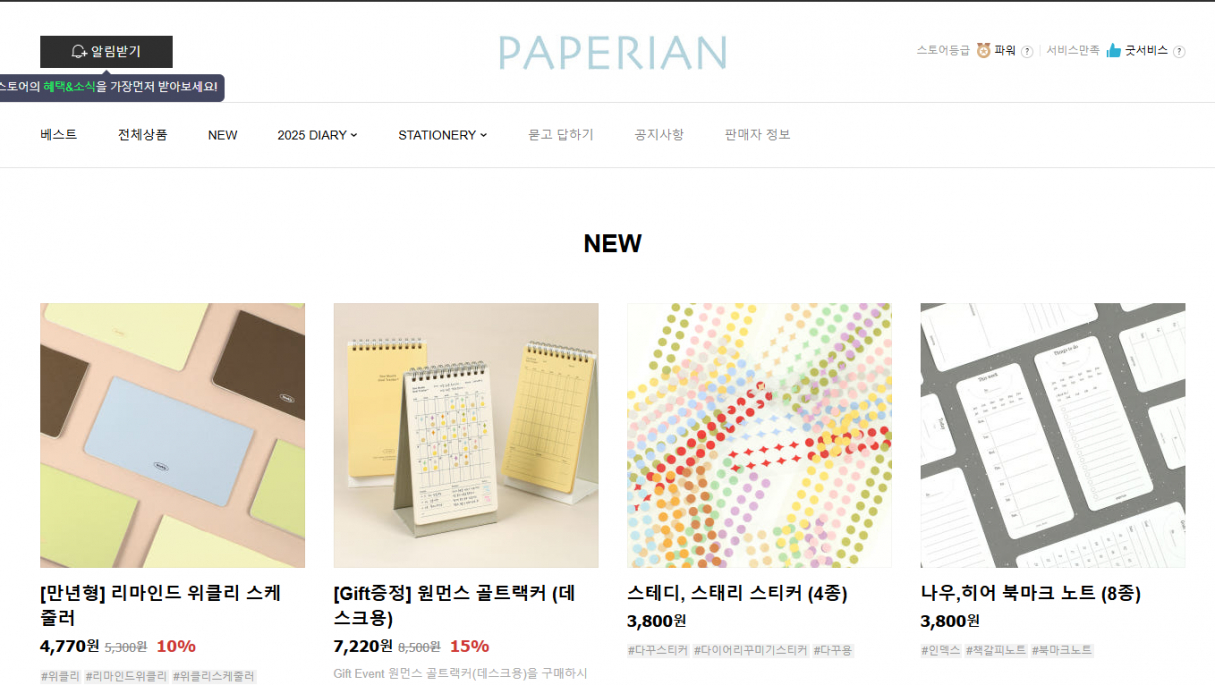1215x685 pixels.
Task: Expand the 2025 DIARY dropdown
Action: click(x=317, y=135)
